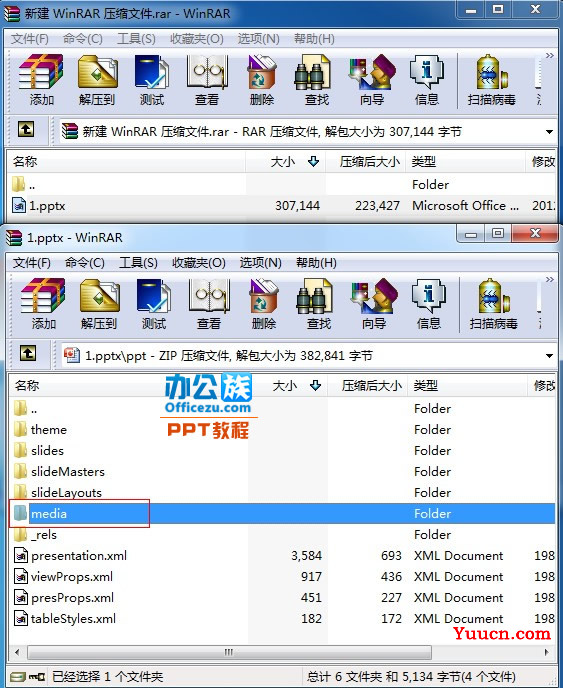Image resolution: width=563 pixels, height=688 pixels.
Task: Click 扫描病毒 icon in the top window
Action: coord(491,80)
